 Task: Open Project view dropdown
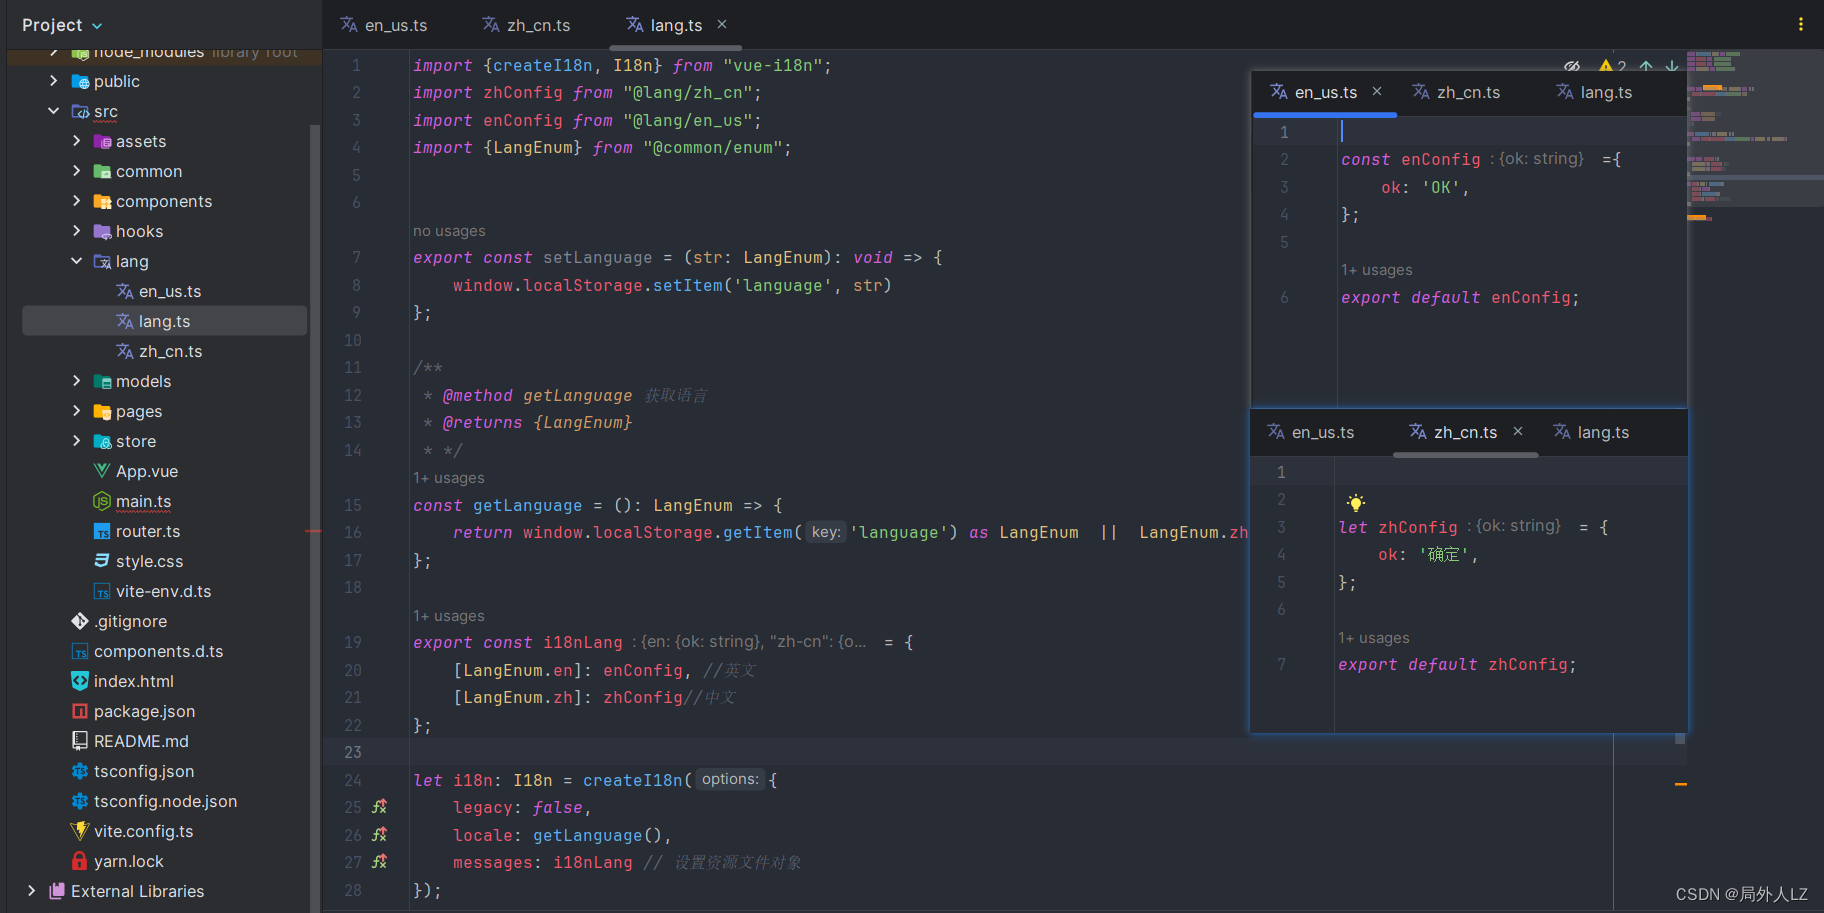point(62,25)
